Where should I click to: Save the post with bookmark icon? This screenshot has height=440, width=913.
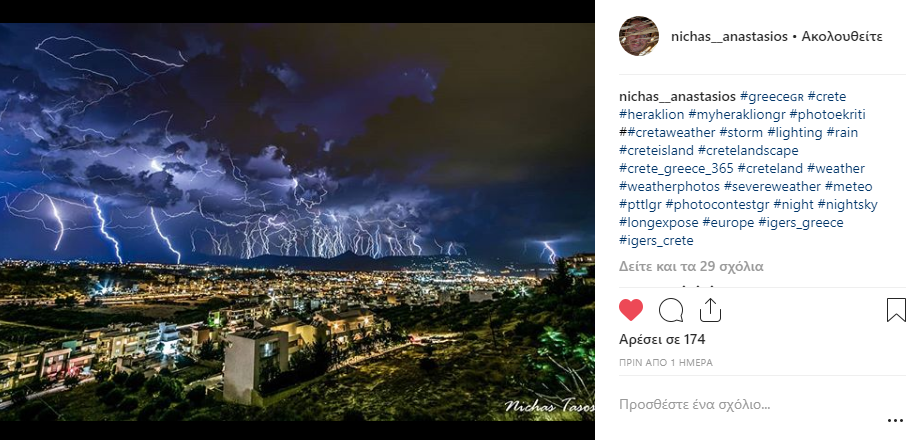(x=896, y=310)
